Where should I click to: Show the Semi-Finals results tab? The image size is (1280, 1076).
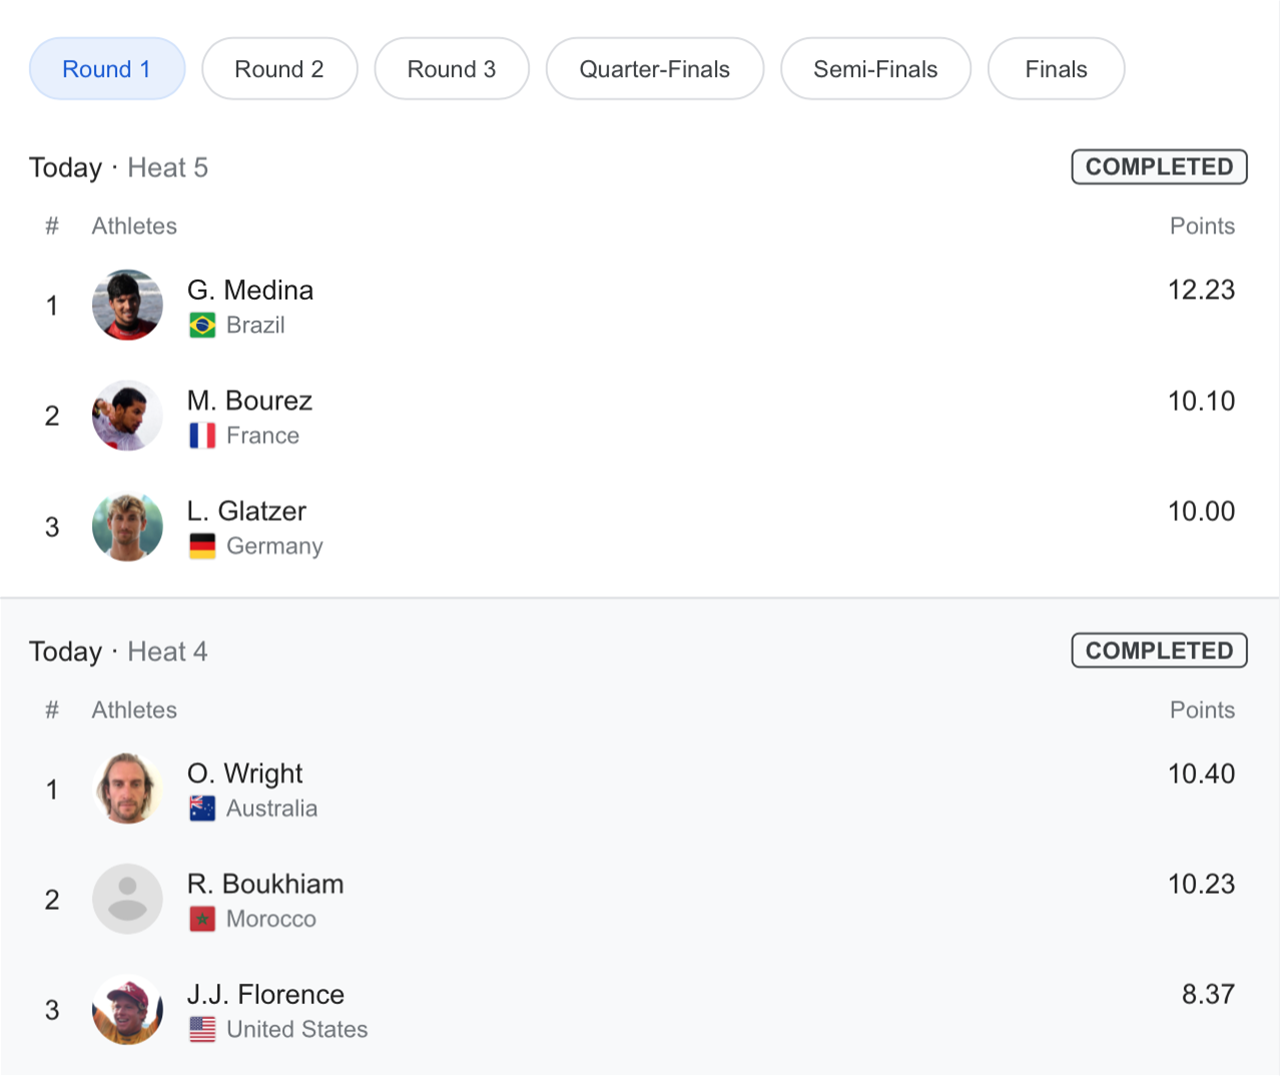point(875,69)
